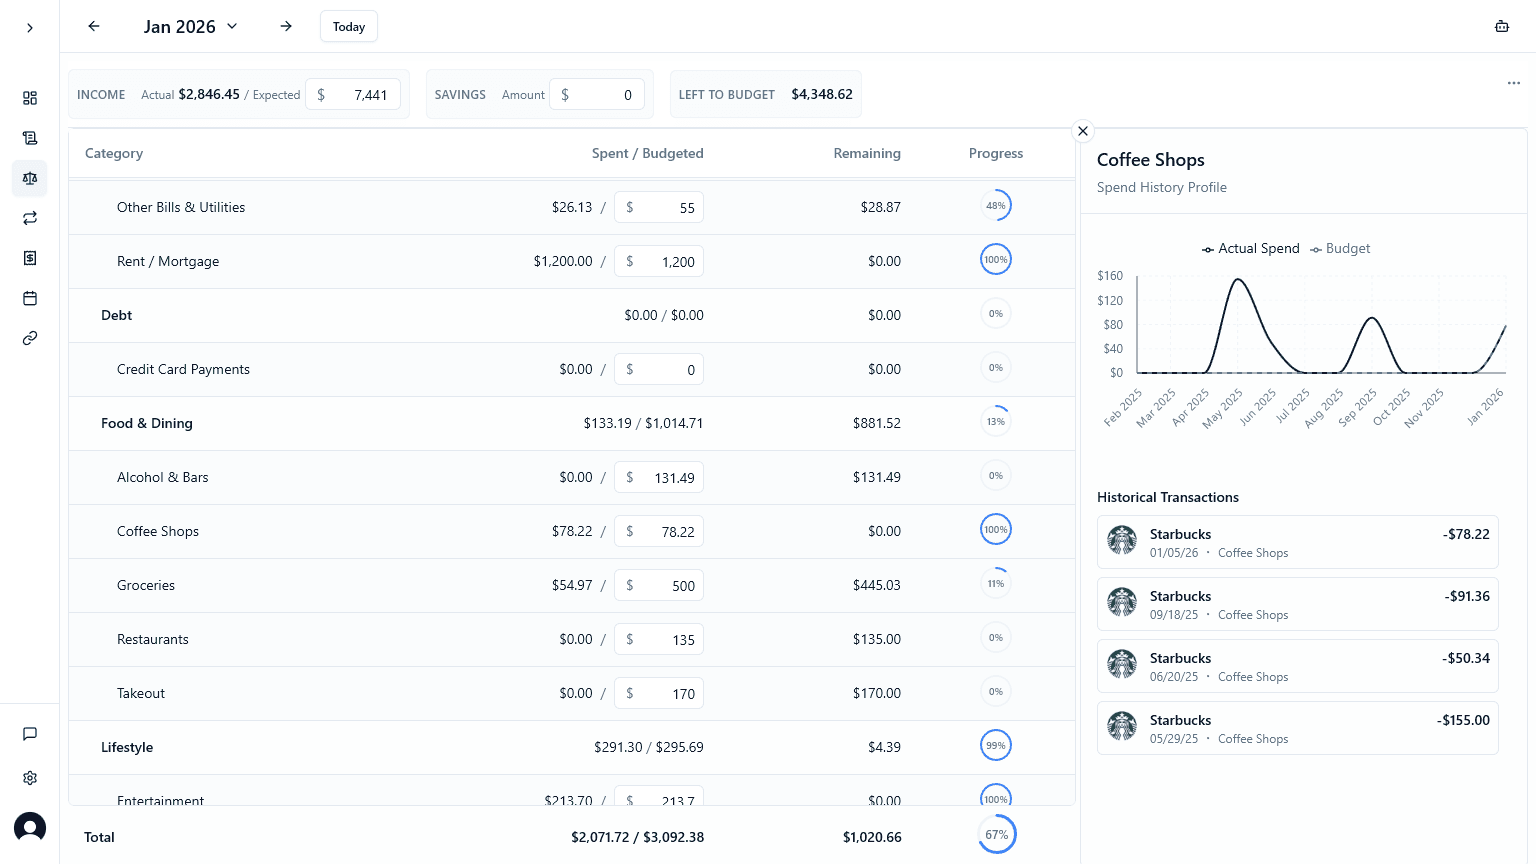Go to previous month with left arrow
The height and width of the screenshot is (864, 1536).
(x=93, y=26)
